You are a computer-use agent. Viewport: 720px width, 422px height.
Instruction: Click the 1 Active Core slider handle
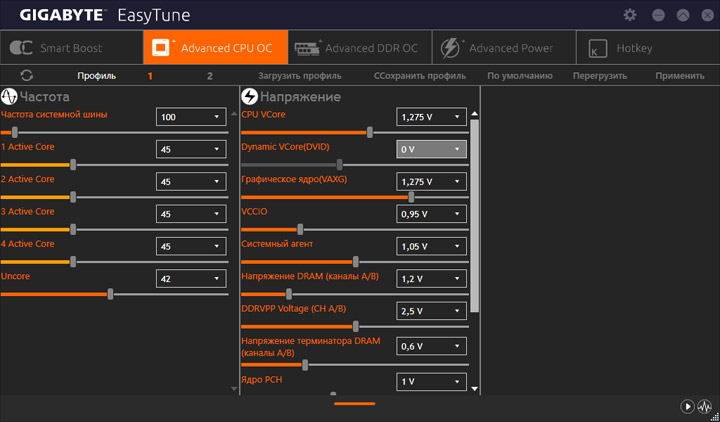coord(73,165)
